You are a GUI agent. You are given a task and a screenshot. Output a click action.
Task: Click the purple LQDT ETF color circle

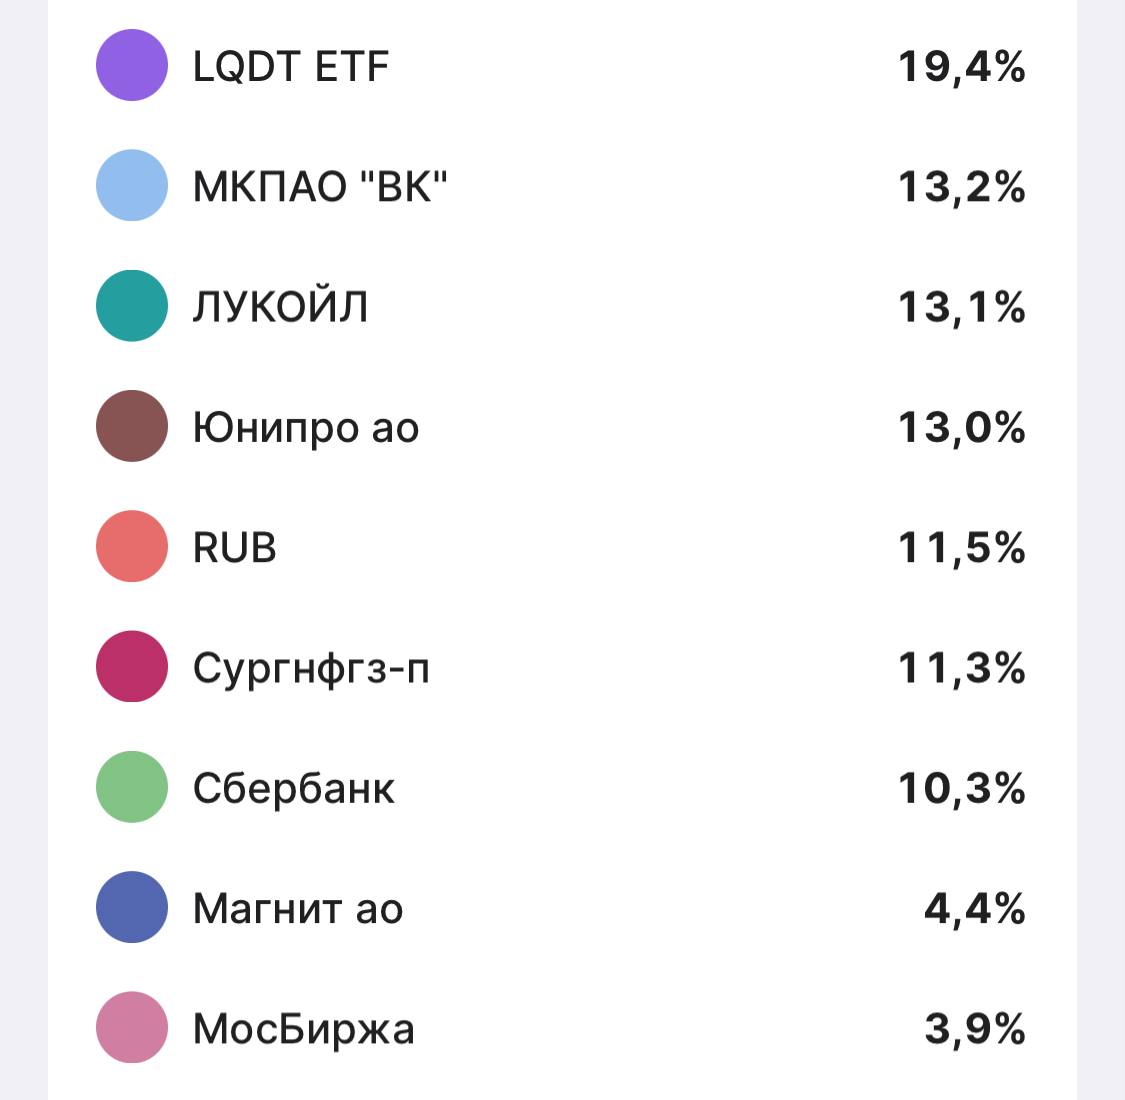(x=131, y=66)
